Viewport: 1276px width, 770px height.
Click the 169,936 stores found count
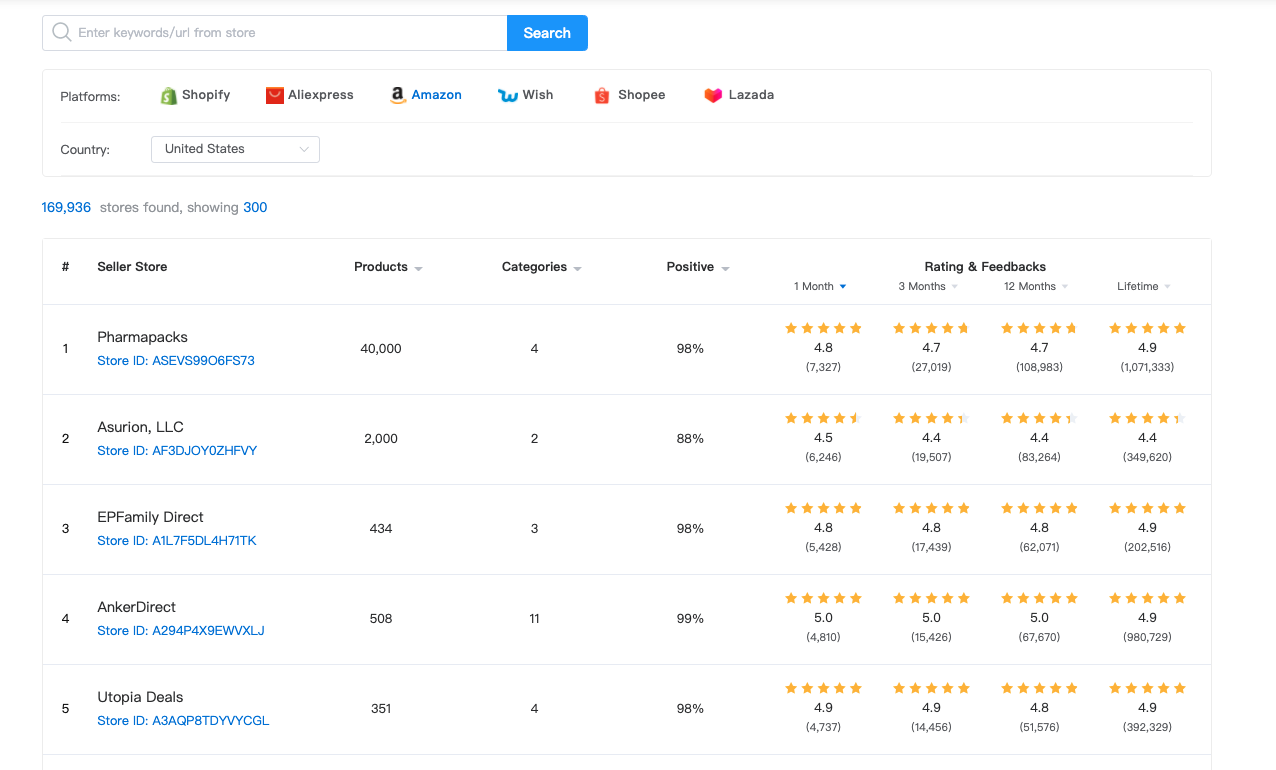click(66, 208)
